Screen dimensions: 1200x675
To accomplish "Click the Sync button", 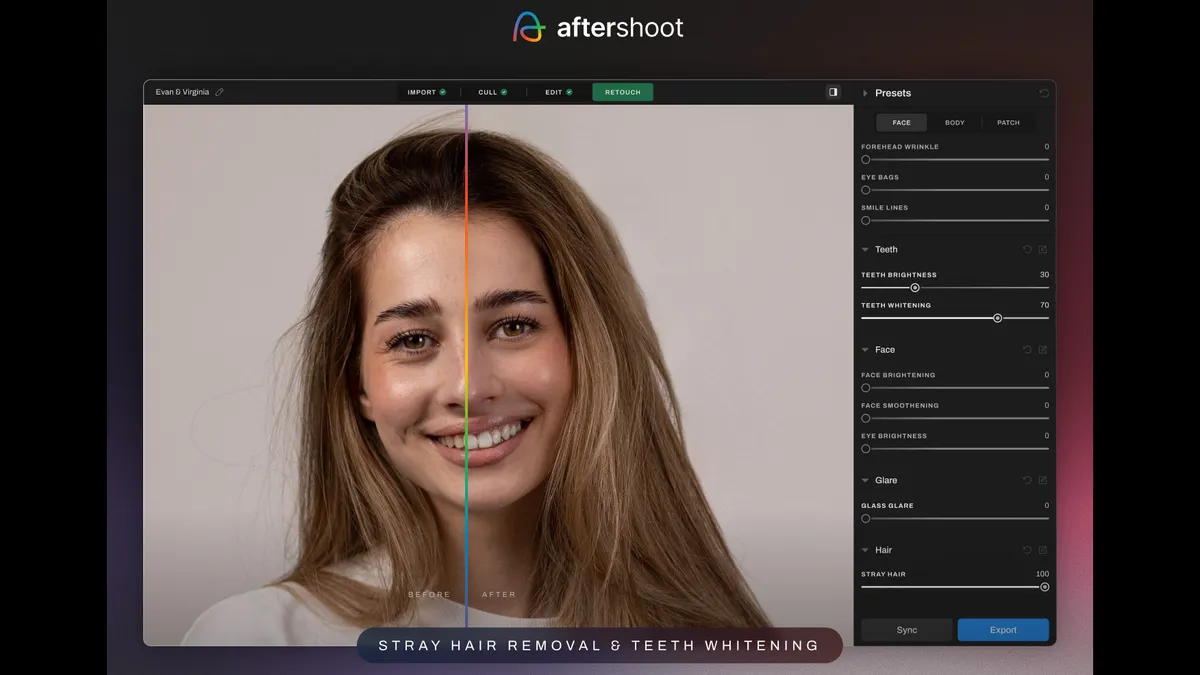I will [907, 630].
